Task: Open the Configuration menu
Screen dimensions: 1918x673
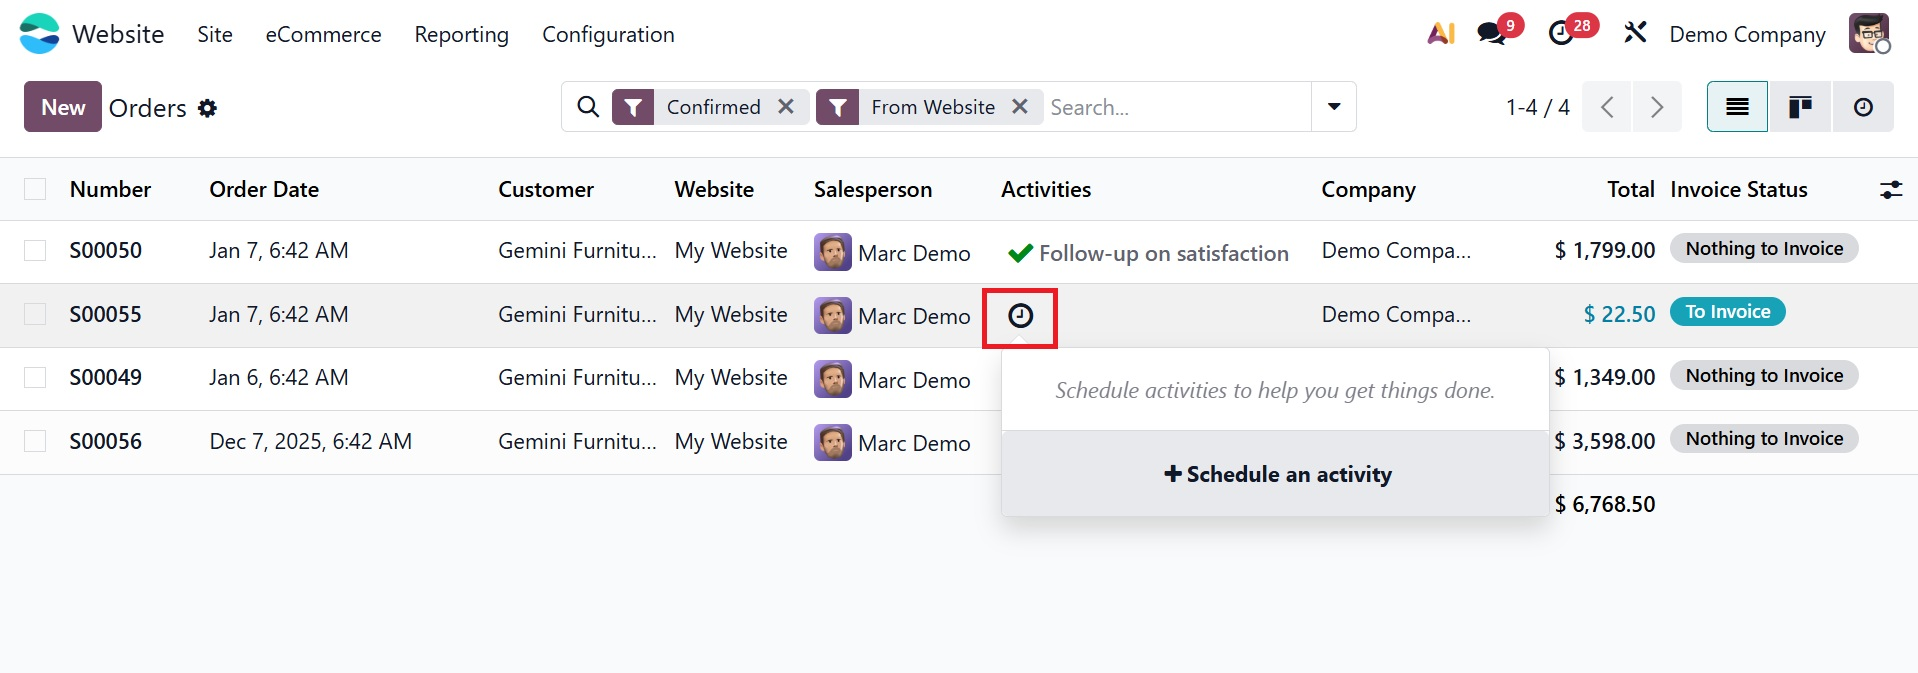Action: [x=608, y=34]
